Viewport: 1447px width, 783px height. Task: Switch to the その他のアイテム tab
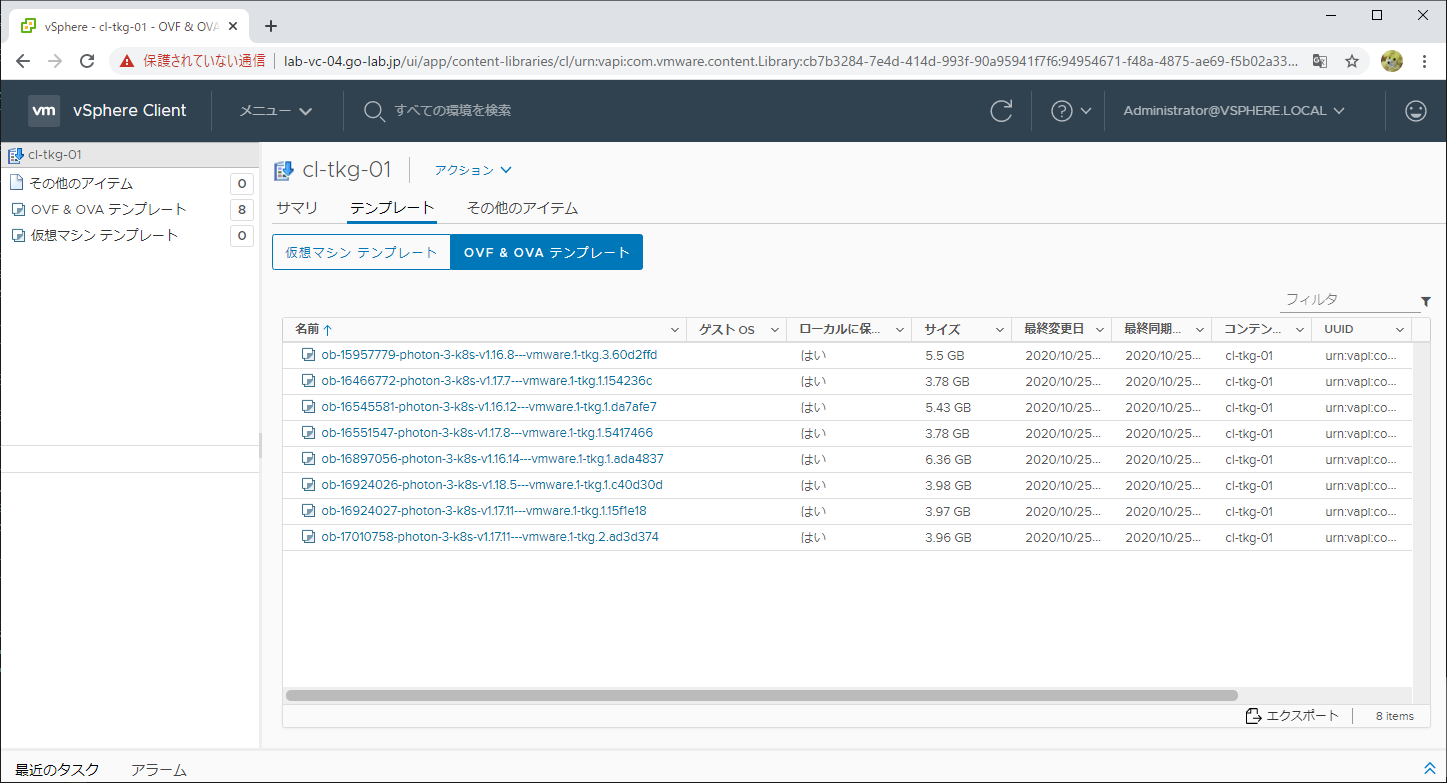click(522, 208)
